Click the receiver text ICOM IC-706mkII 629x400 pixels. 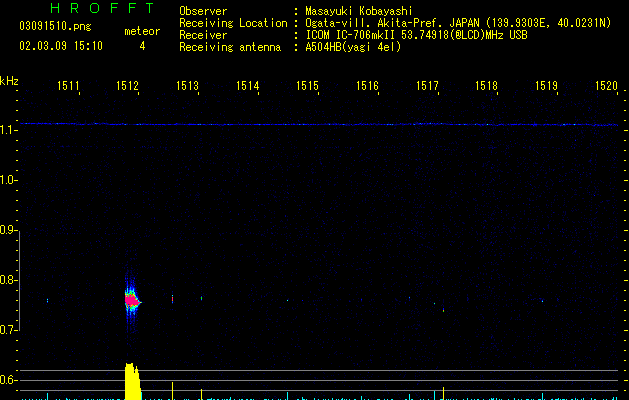pos(351,35)
